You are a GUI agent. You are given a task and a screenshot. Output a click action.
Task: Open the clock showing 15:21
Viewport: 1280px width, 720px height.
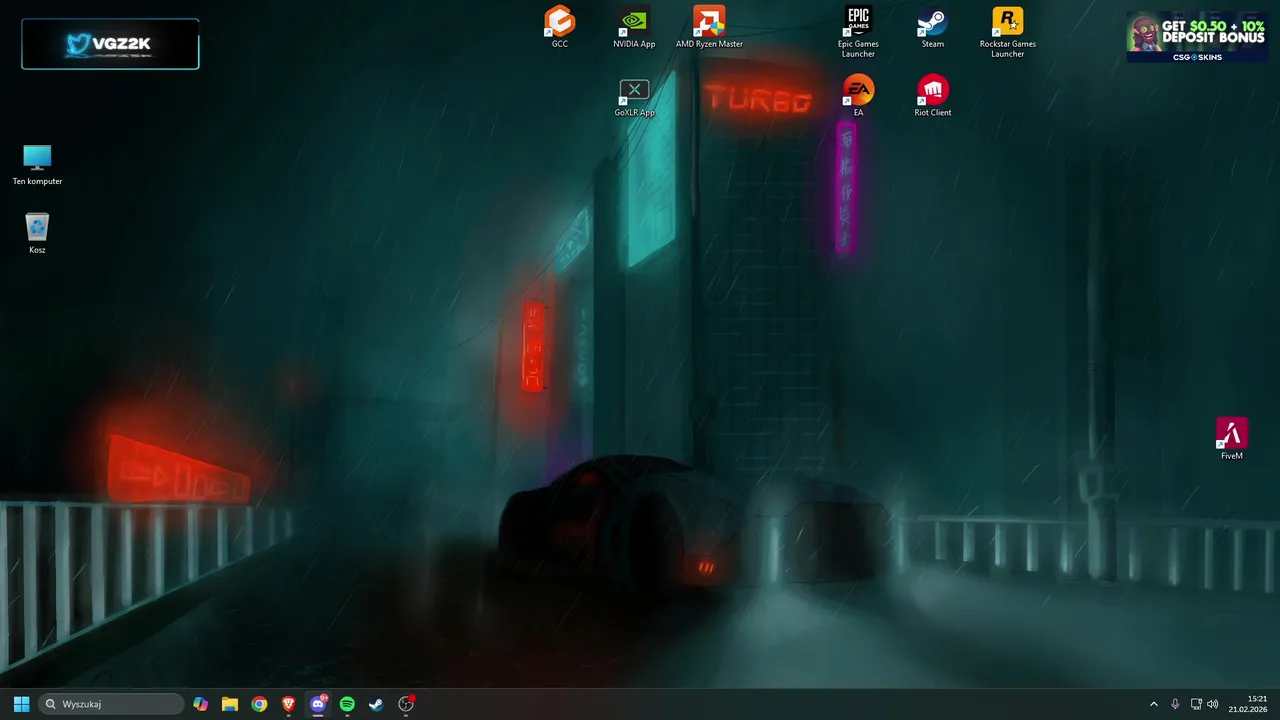[1249, 704]
